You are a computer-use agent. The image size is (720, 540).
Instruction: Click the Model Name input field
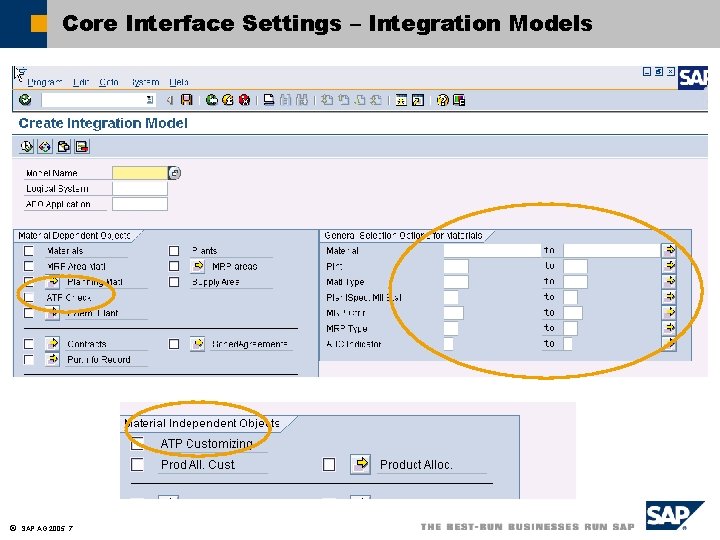(140, 173)
